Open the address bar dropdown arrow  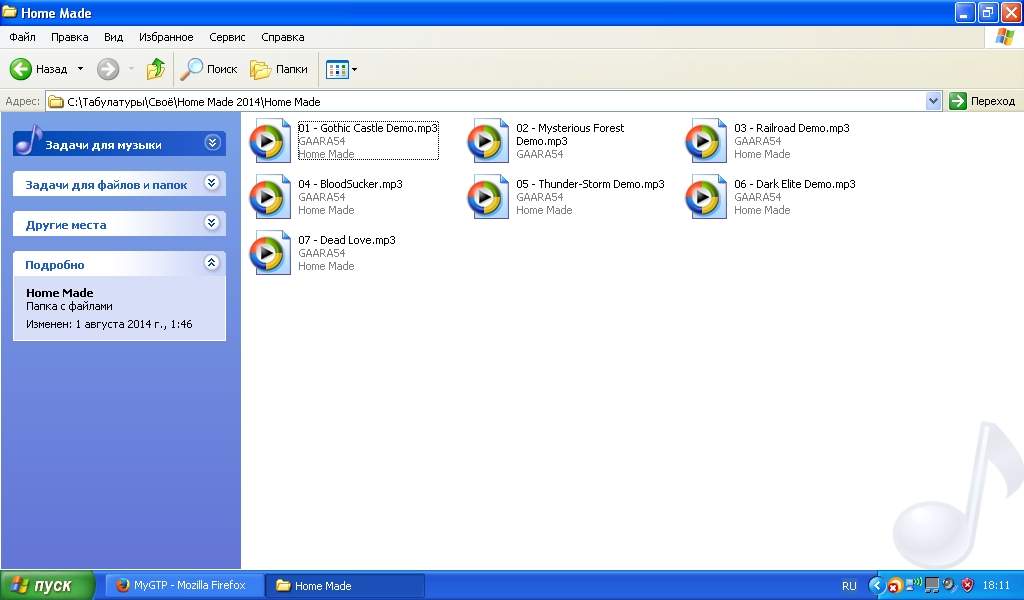[933, 101]
